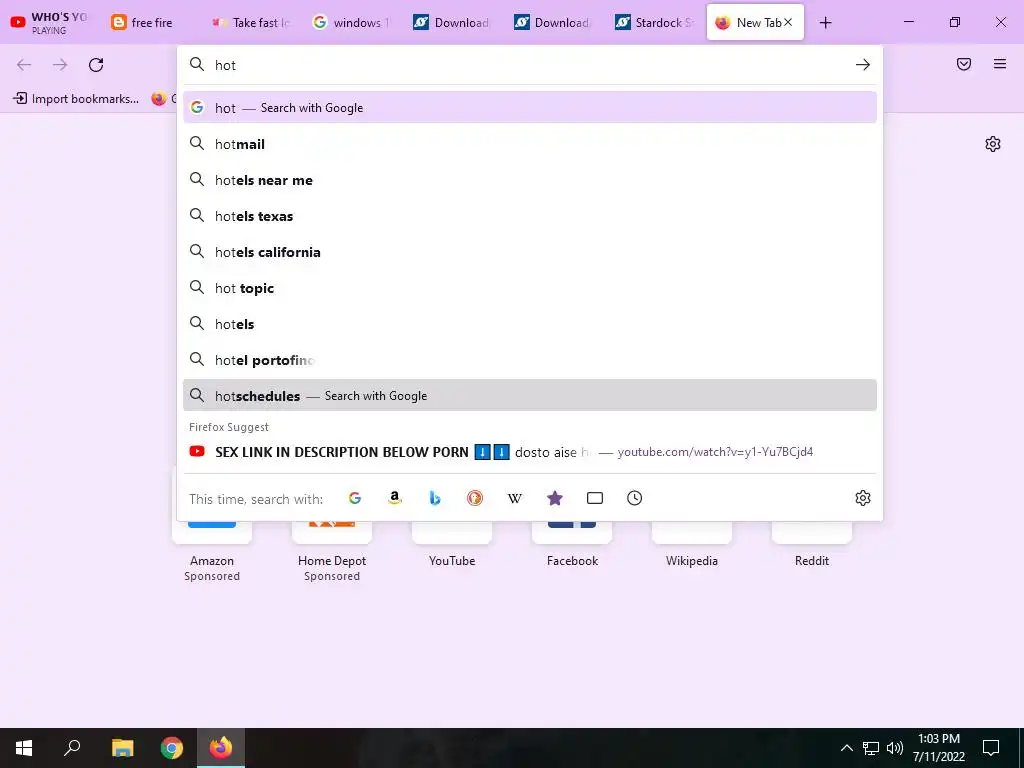Open Google Chrome from taskbar
Screen dimensions: 1024x768
[x=172, y=748]
